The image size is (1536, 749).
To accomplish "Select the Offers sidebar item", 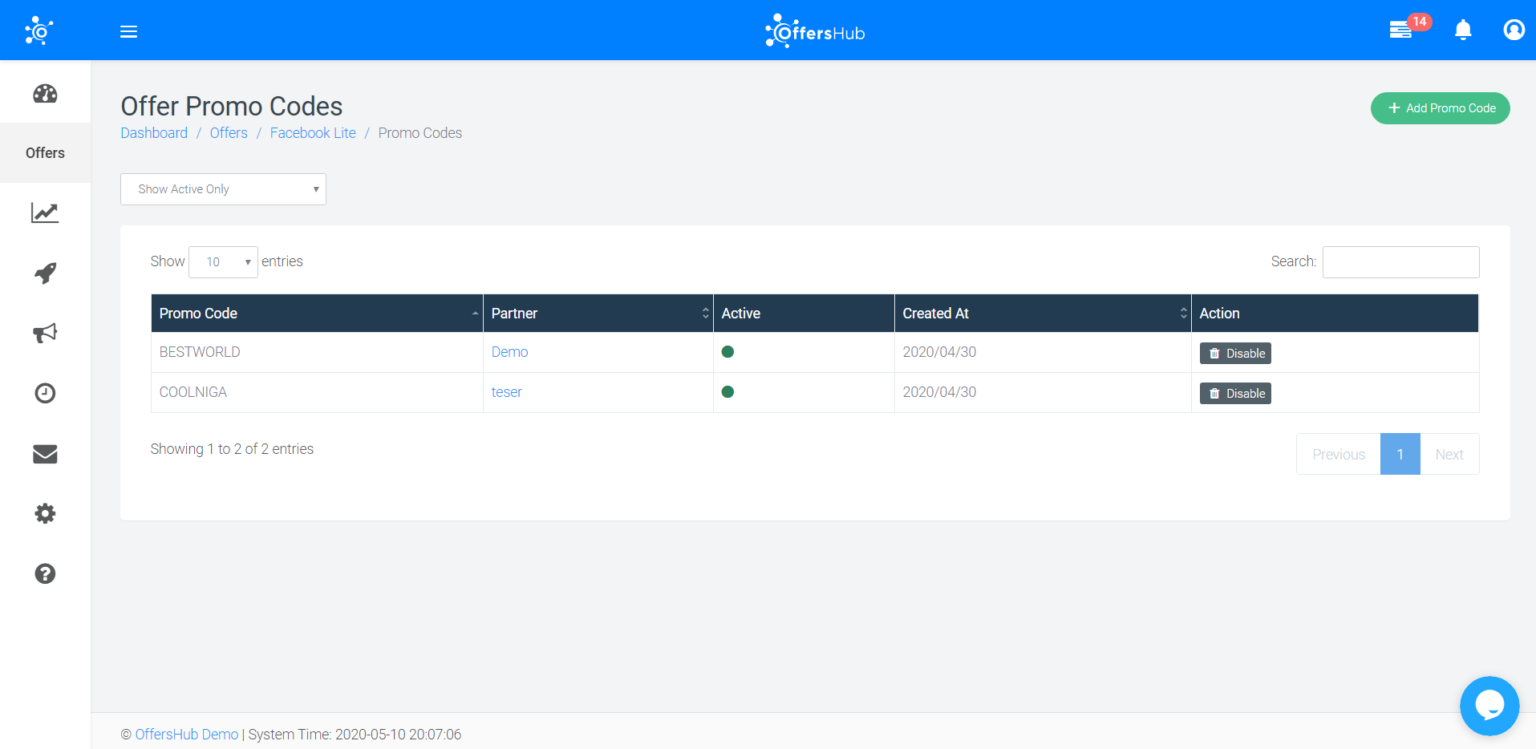I will pos(45,153).
